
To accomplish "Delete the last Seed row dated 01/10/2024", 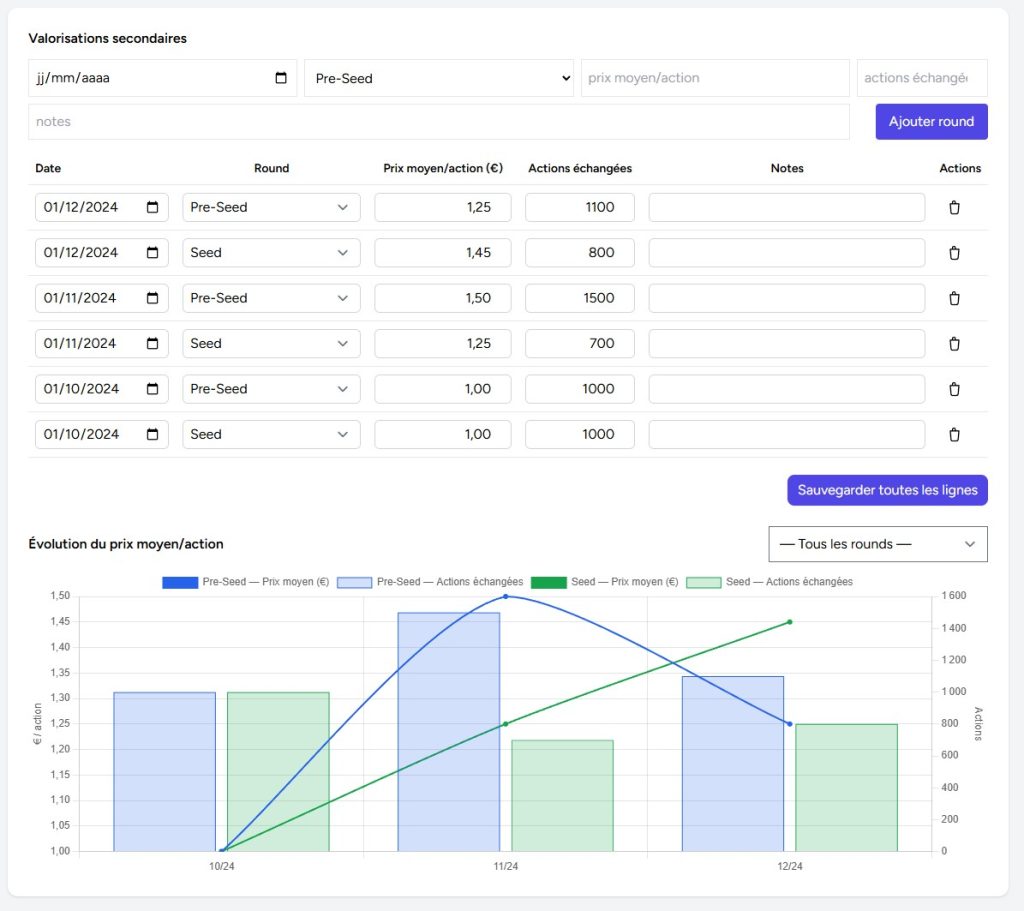I will pos(953,435).
